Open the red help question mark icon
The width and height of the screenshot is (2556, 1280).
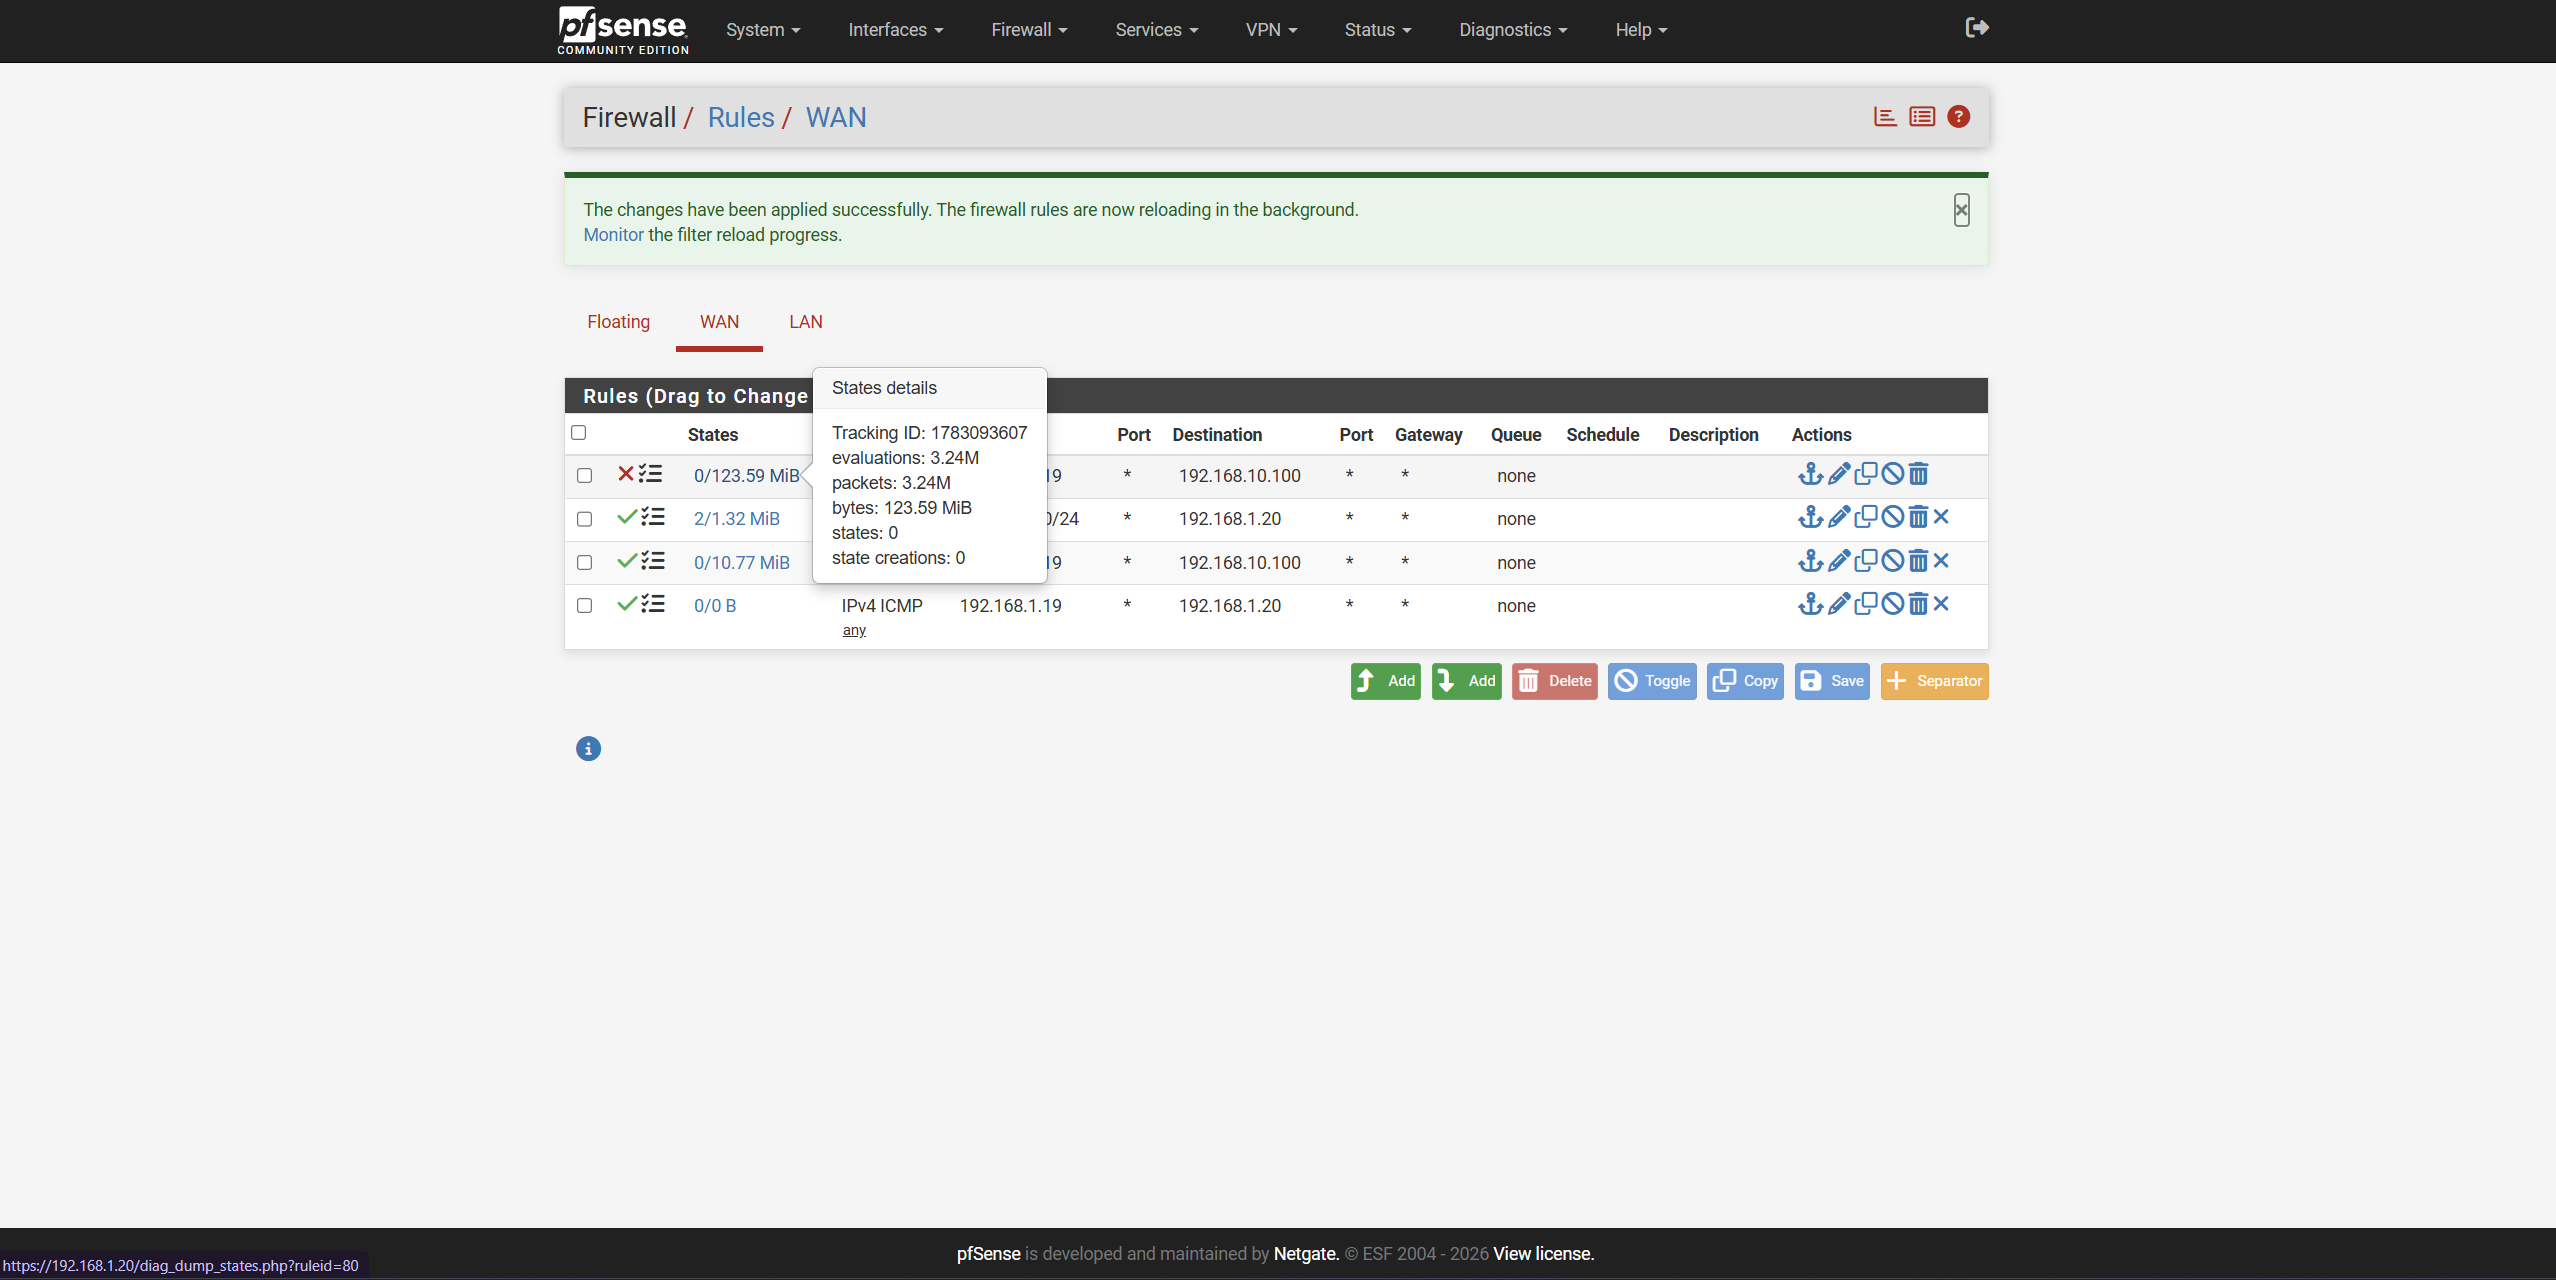(x=1959, y=117)
